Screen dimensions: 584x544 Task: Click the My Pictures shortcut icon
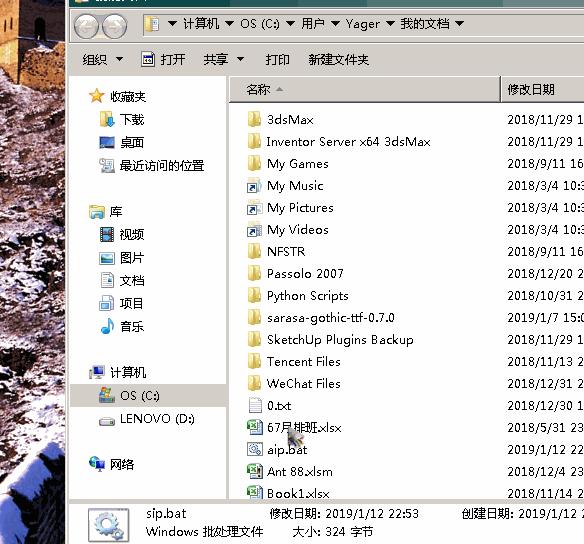254,207
